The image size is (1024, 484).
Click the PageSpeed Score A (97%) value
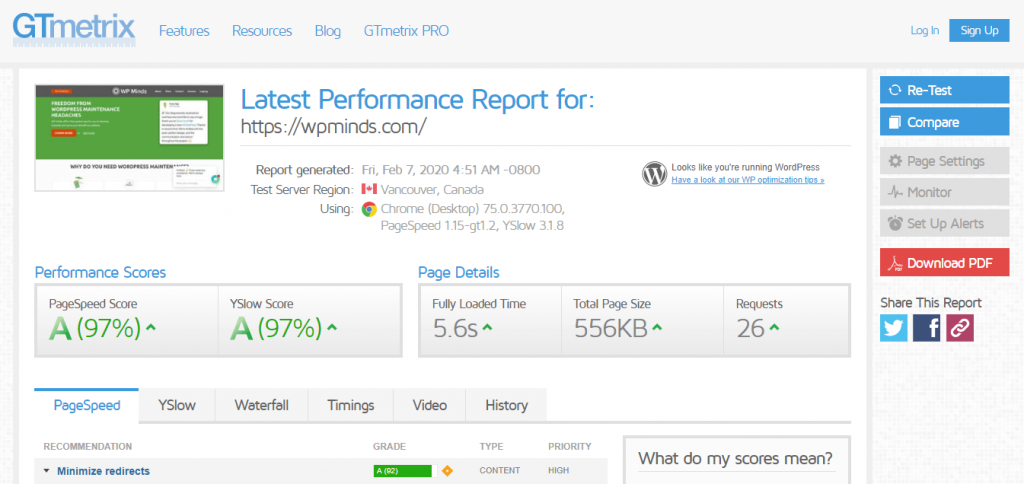(x=95, y=328)
